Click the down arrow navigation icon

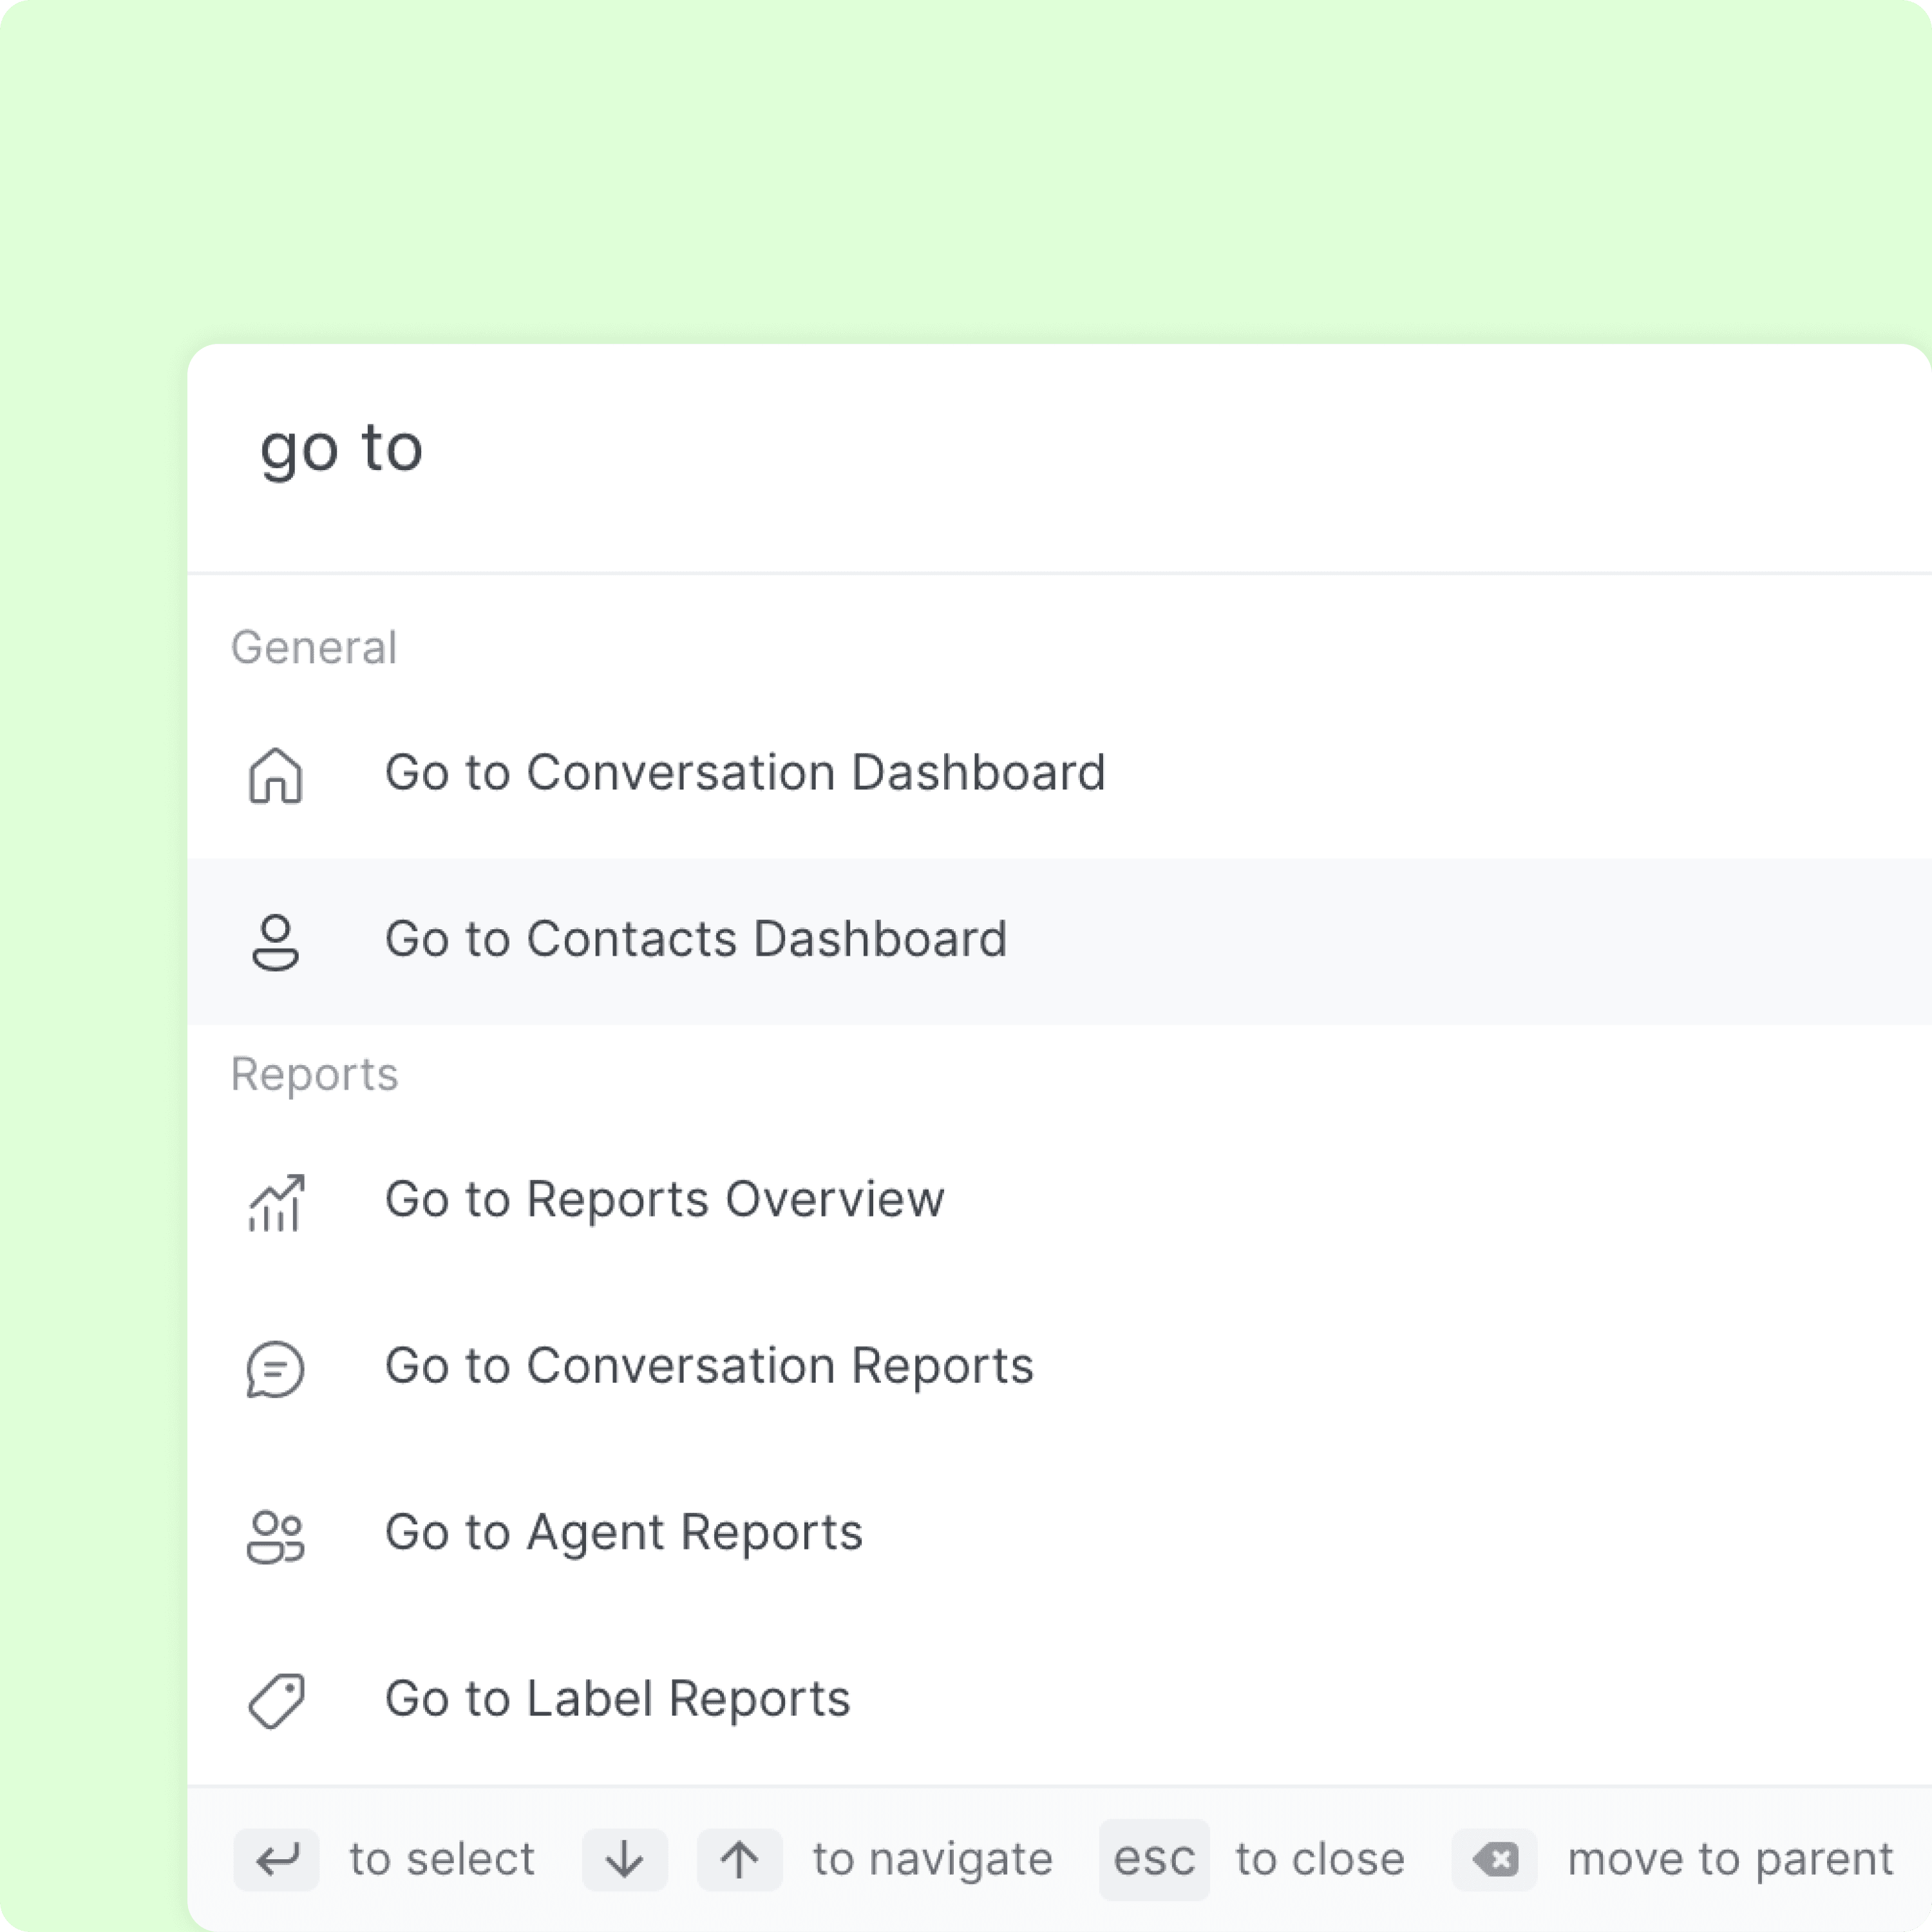pos(624,1859)
